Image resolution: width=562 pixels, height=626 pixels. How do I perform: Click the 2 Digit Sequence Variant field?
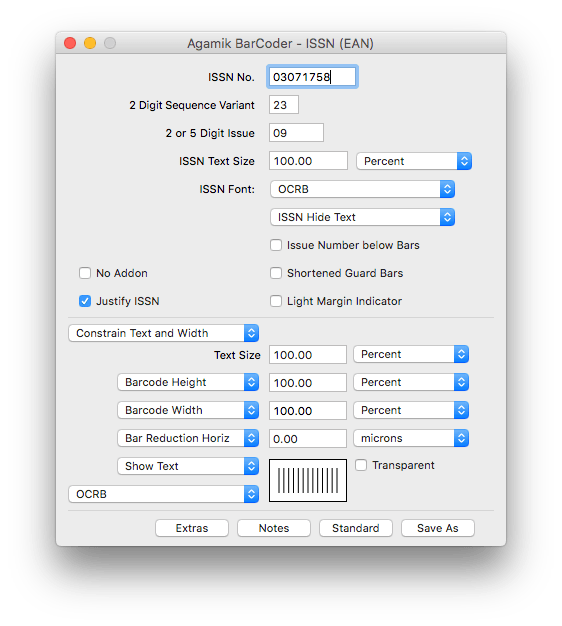pos(284,105)
